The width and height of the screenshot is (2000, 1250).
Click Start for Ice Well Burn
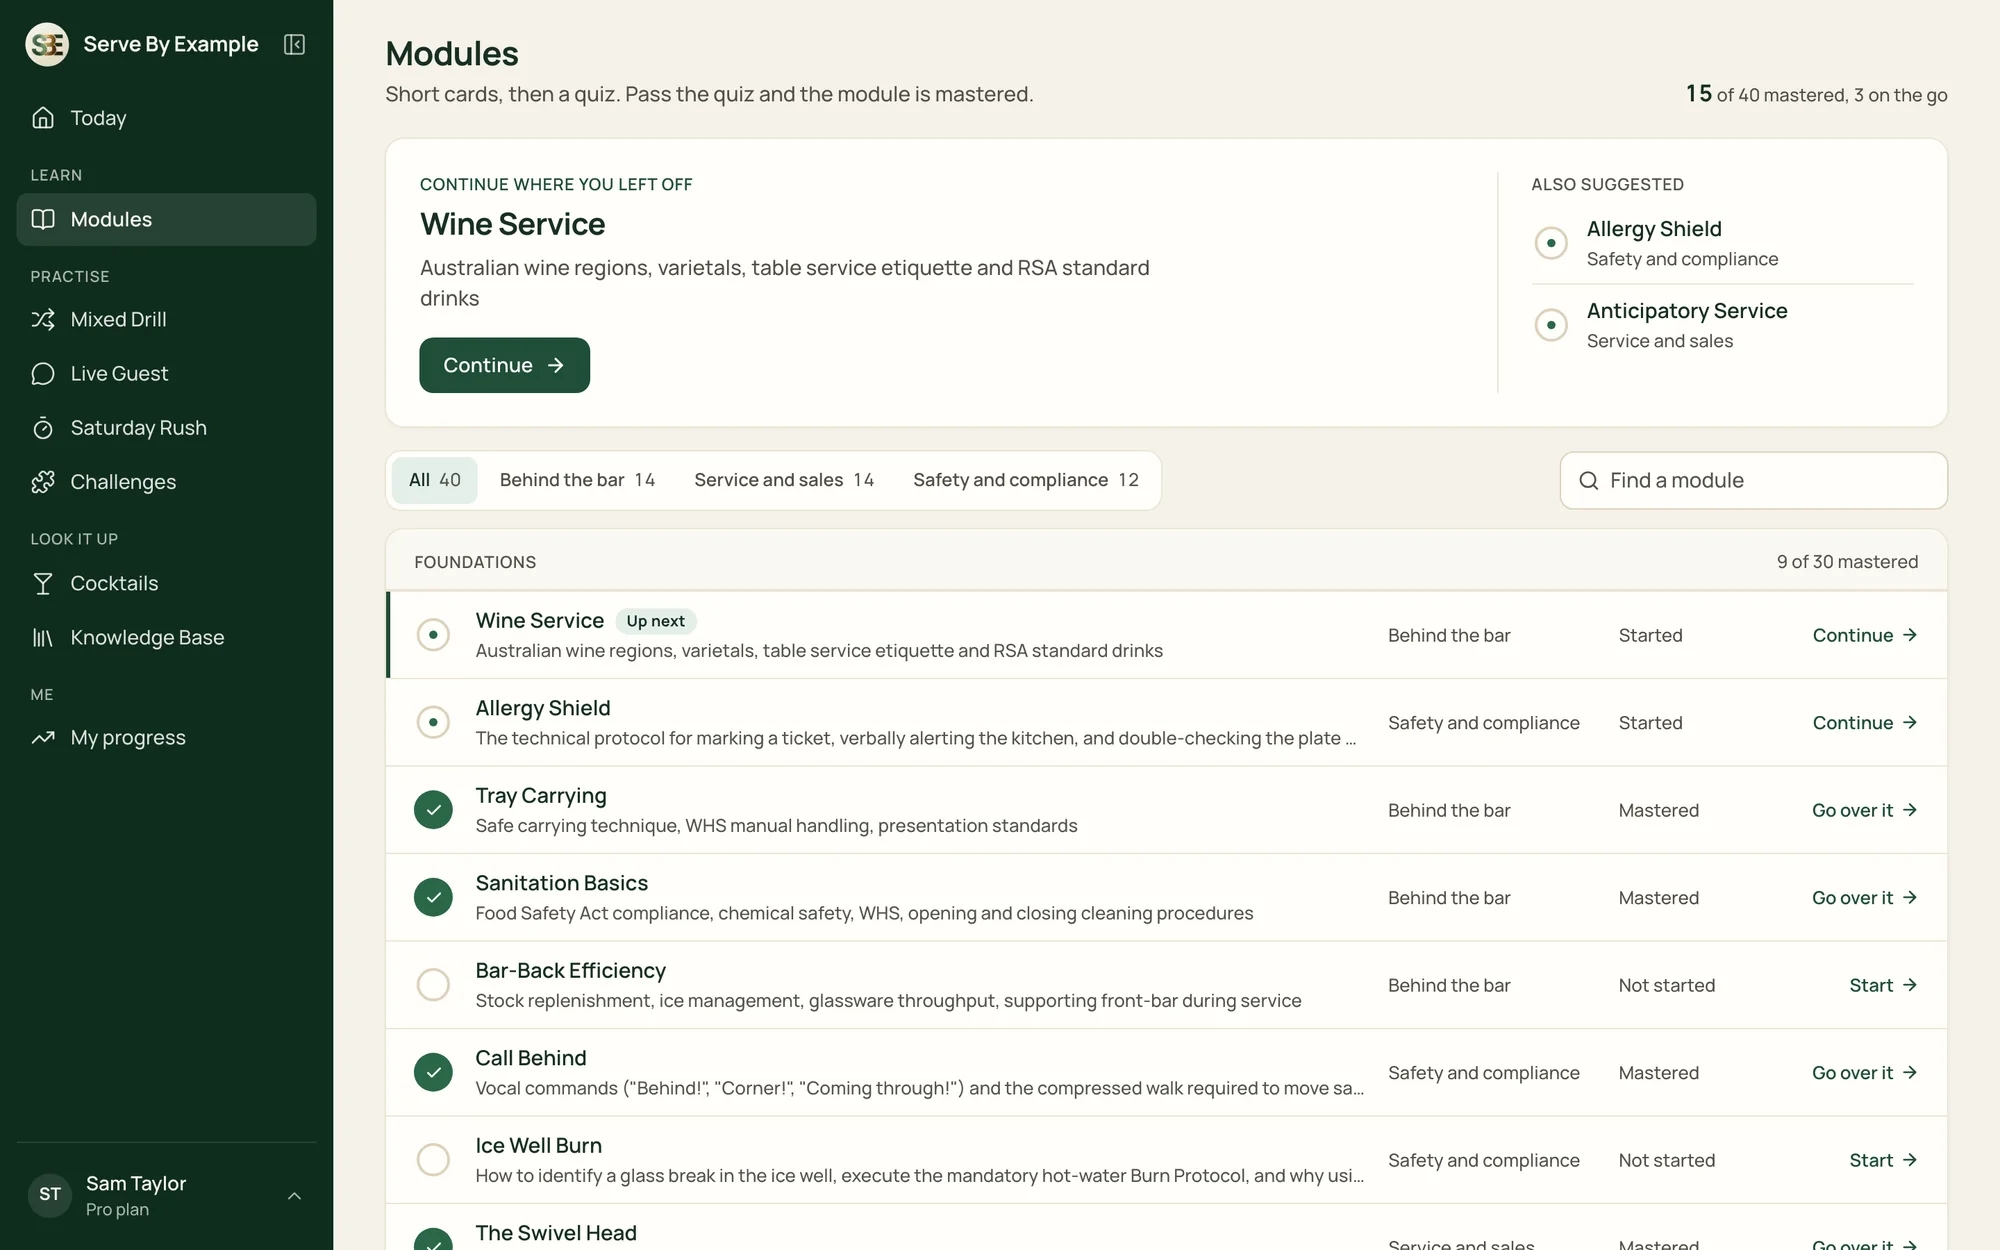1883,1160
